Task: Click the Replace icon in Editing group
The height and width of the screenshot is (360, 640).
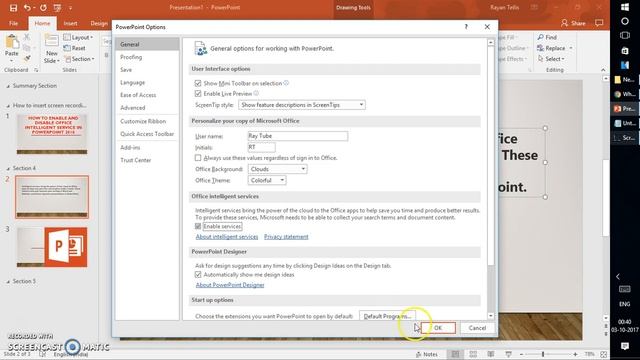Action: (540, 48)
